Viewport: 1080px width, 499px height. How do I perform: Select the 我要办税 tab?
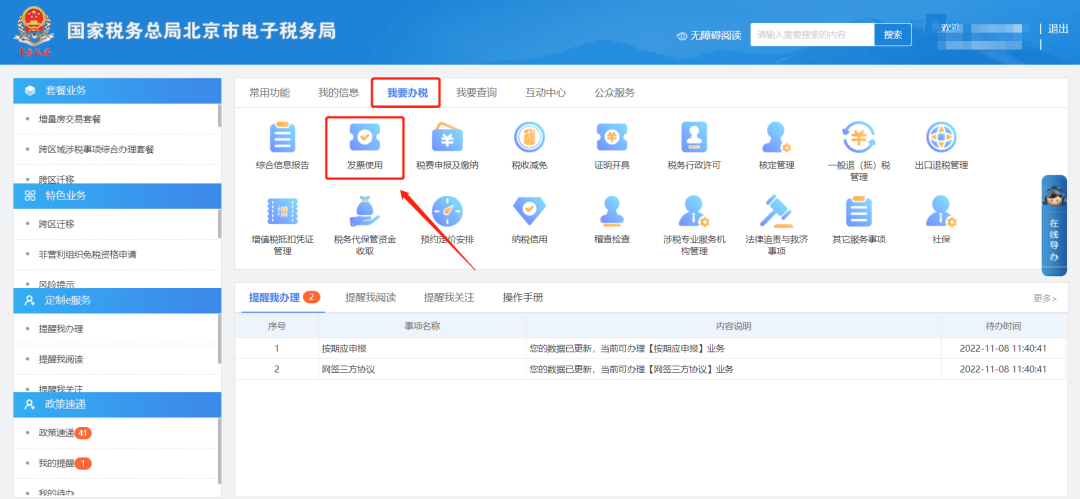click(407, 93)
